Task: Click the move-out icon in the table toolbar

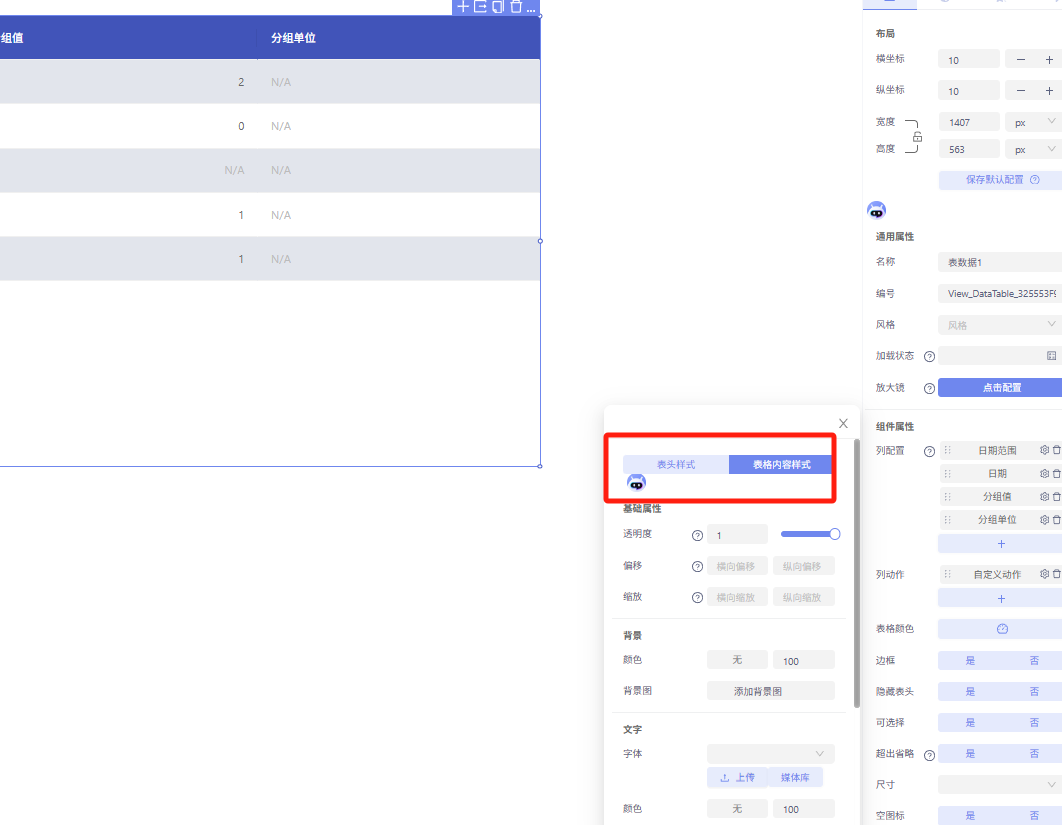Action: point(480,7)
